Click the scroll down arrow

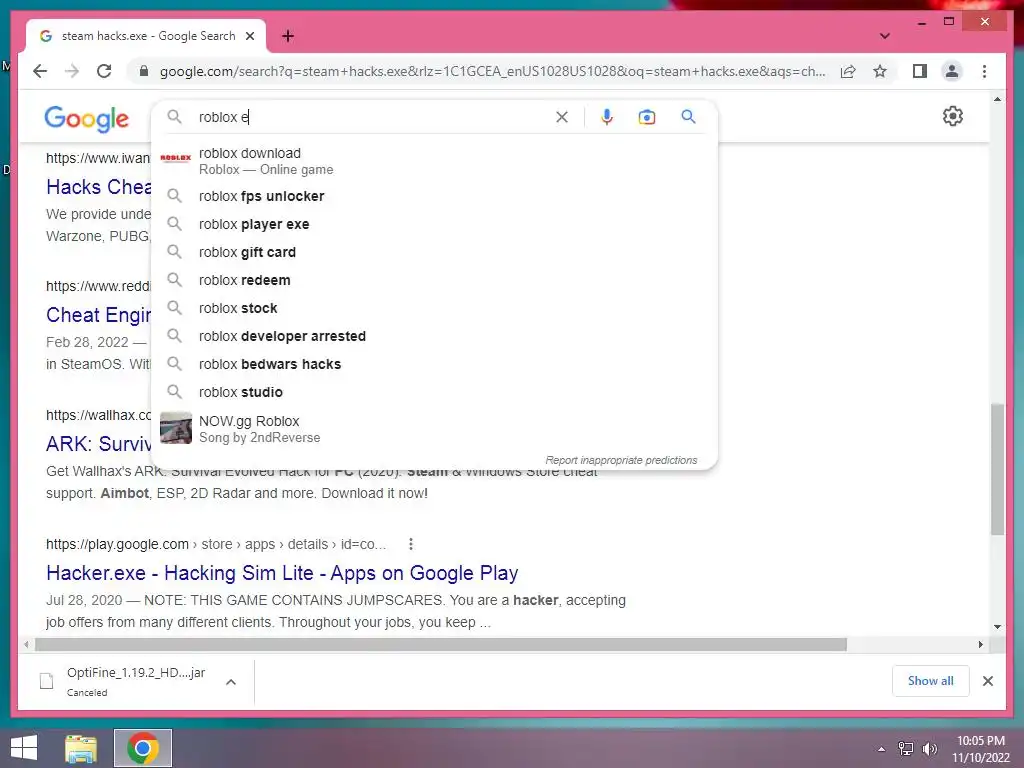click(x=997, y=627)
